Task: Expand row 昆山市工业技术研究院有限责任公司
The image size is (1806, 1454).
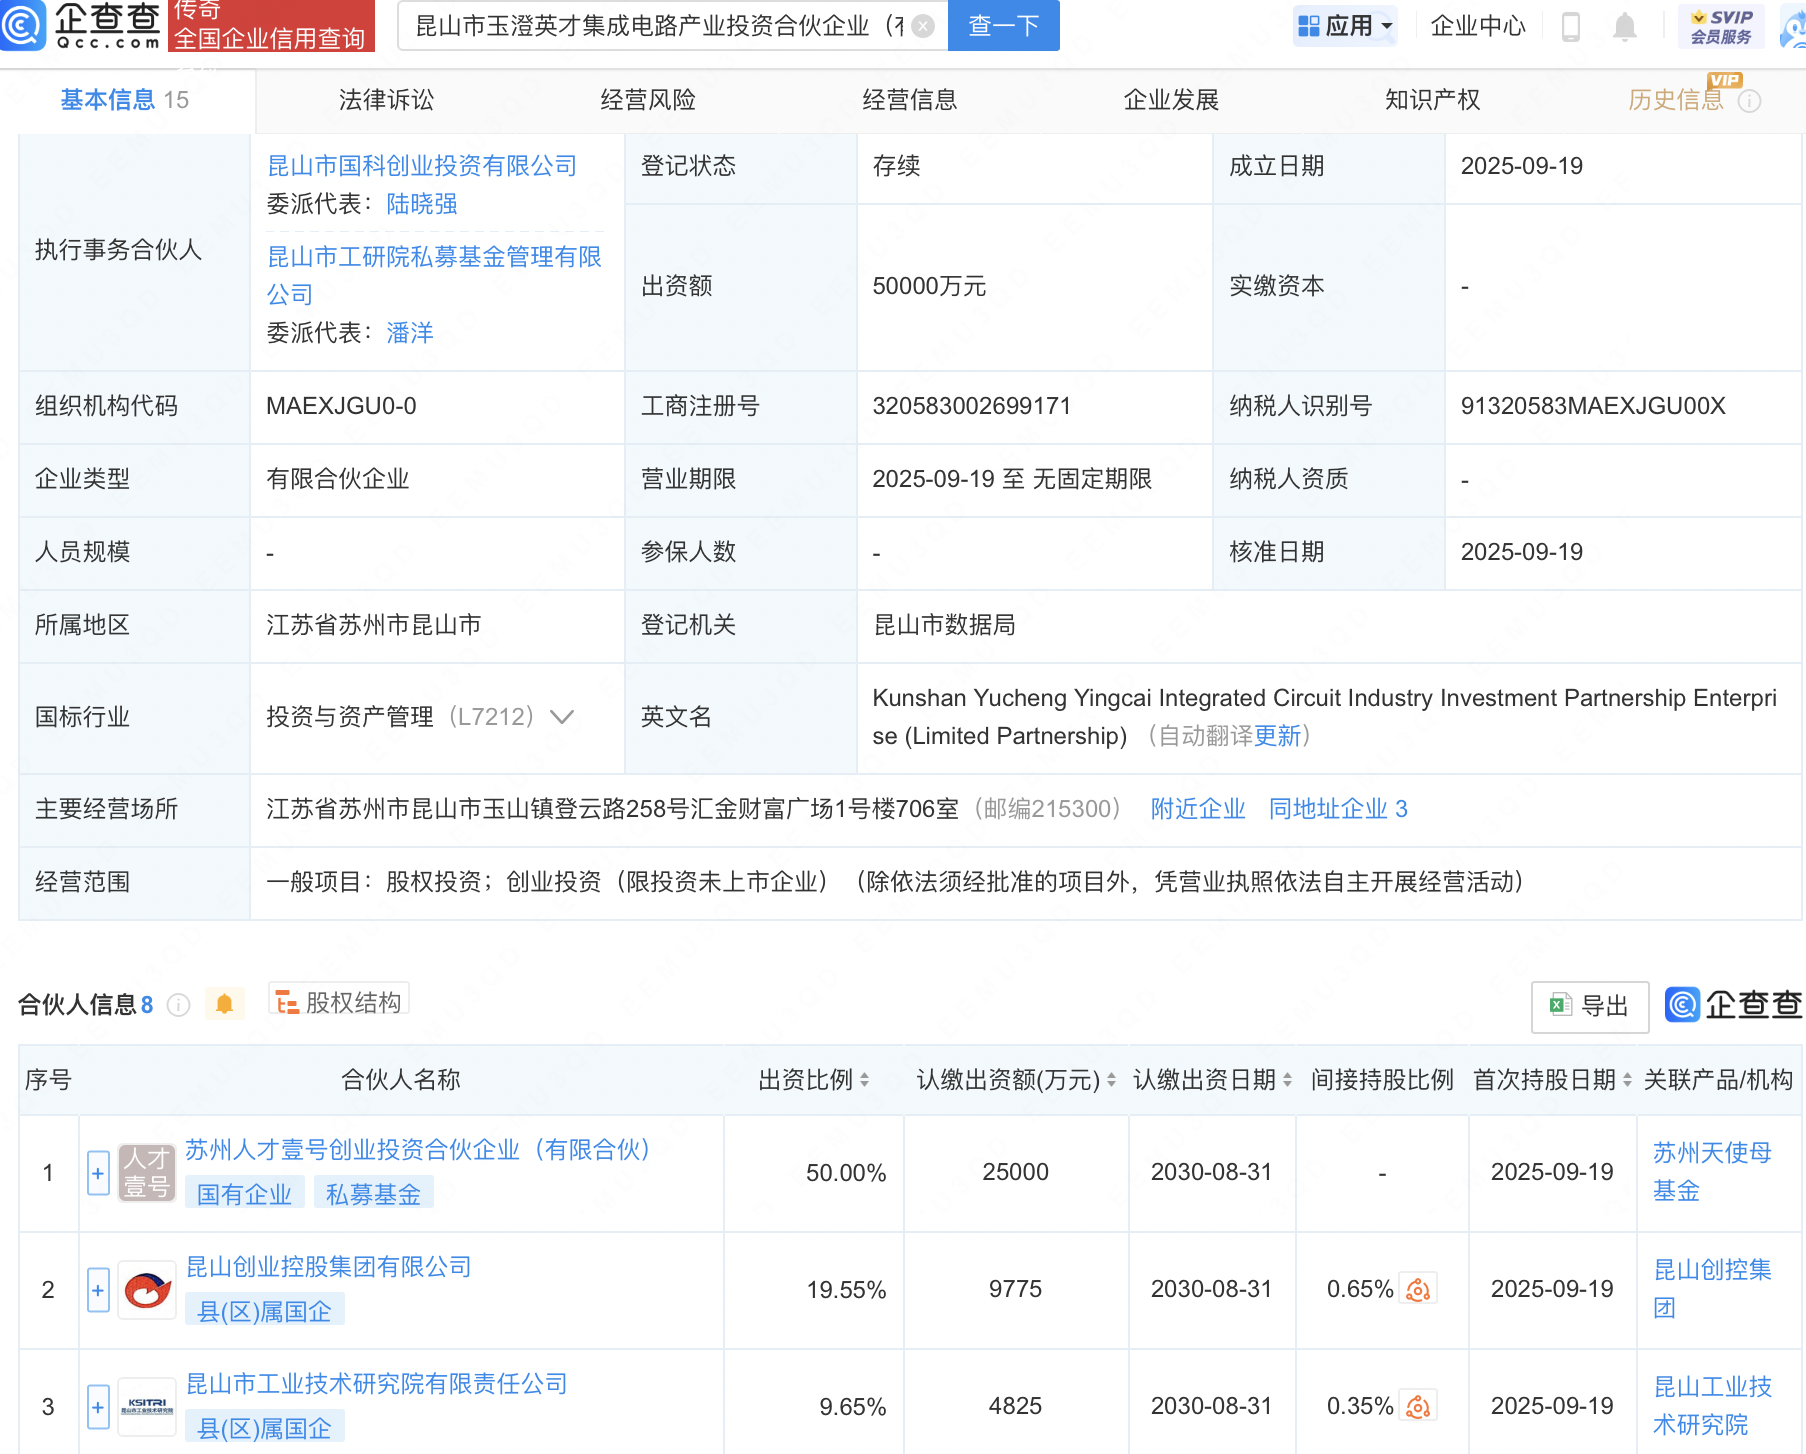Action: point(98,1407)
